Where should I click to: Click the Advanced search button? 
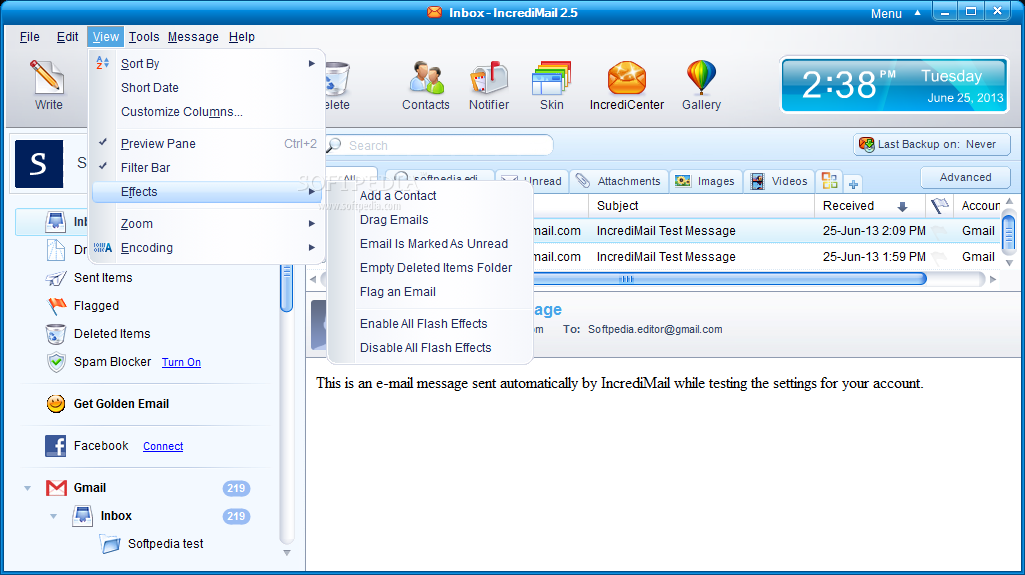pyautogui.click(x=965, y=177)
